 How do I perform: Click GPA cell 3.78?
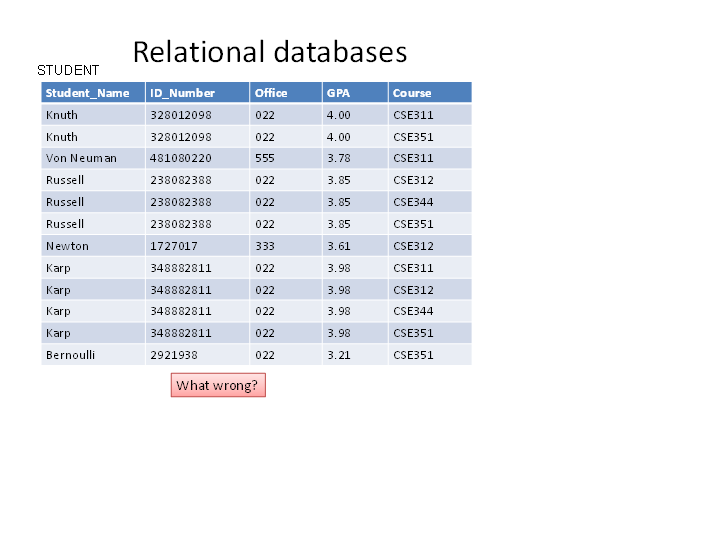click(x=355, y=158)
